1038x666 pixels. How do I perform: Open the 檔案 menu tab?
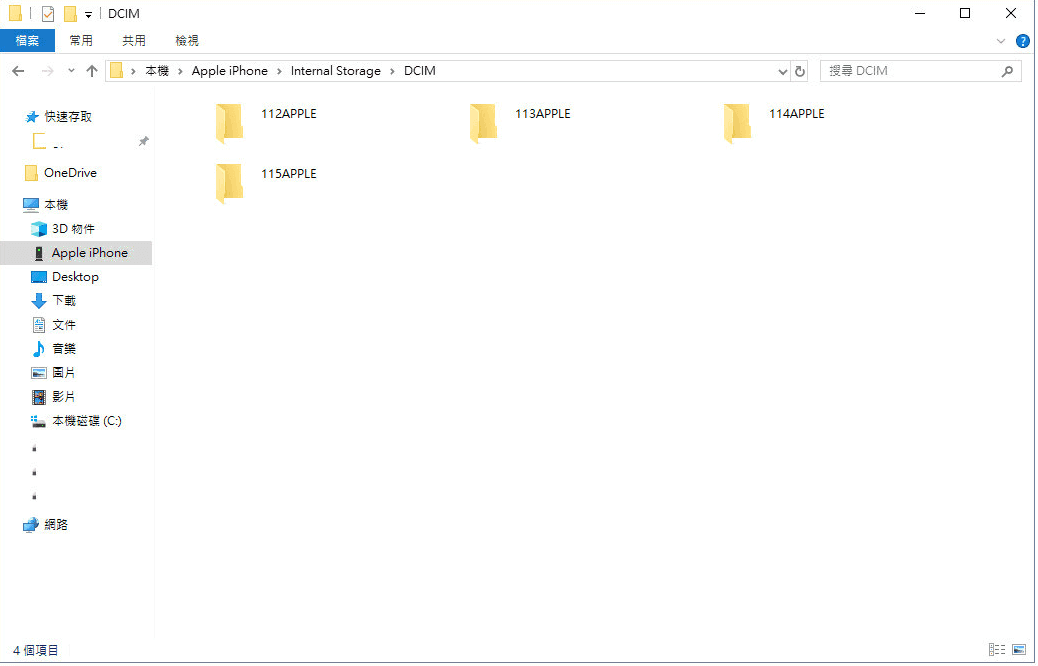point(27,41)
